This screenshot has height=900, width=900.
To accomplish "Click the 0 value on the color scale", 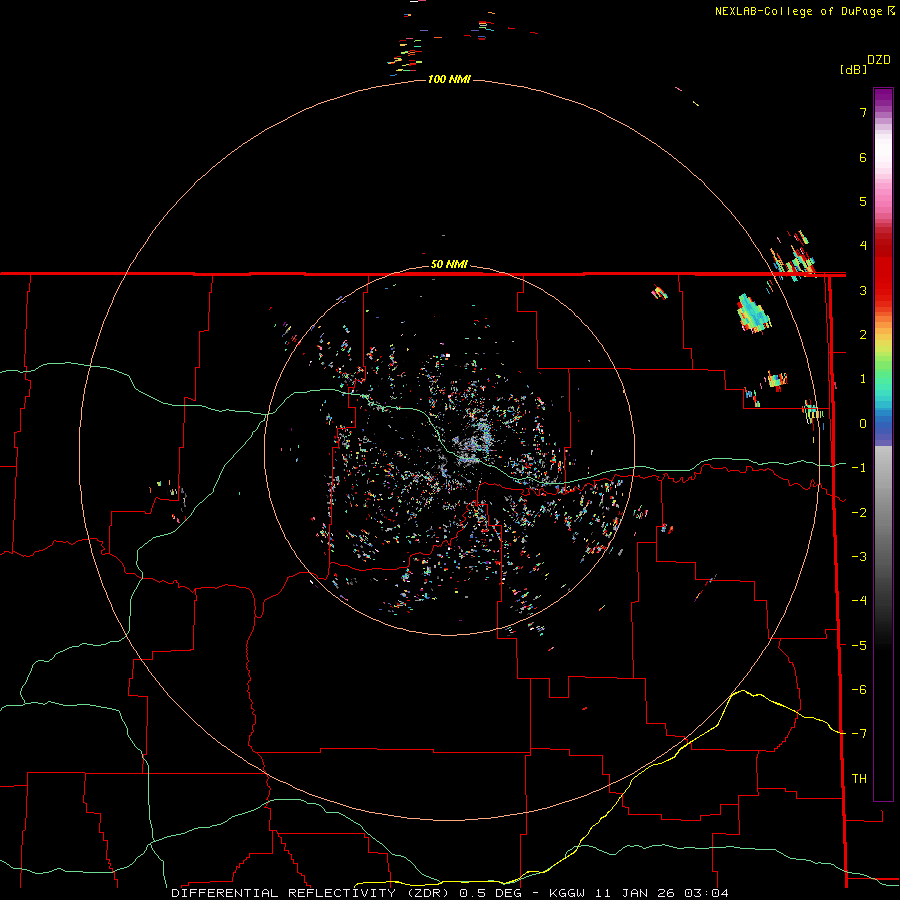I will (x=863, y=424).
